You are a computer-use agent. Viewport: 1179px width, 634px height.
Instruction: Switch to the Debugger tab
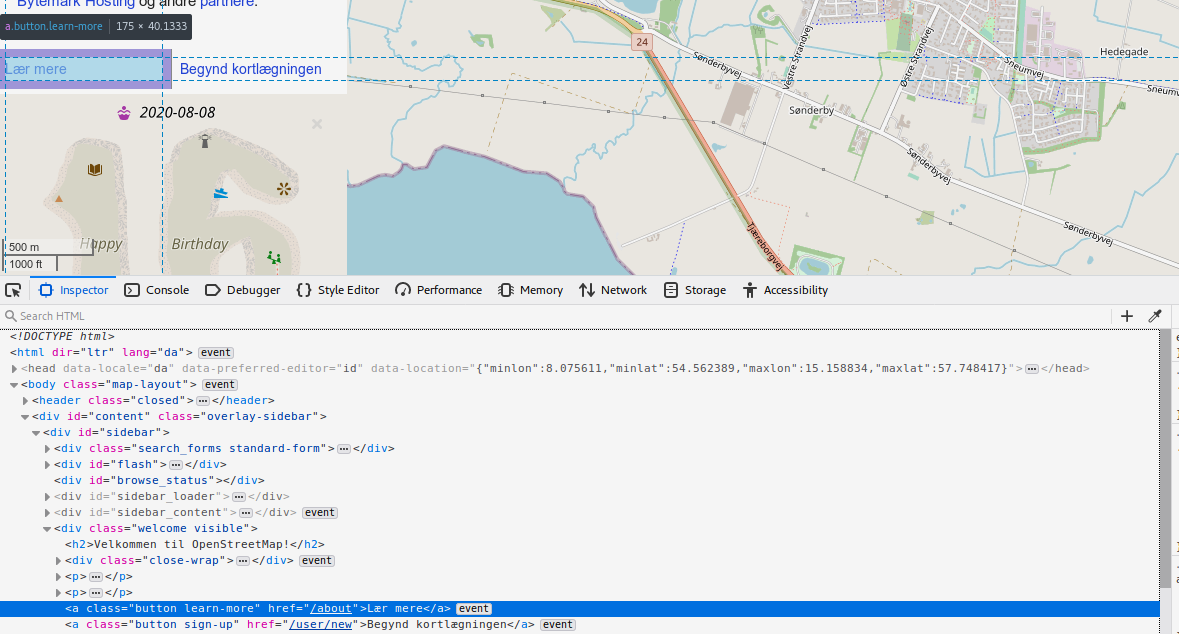242,290
